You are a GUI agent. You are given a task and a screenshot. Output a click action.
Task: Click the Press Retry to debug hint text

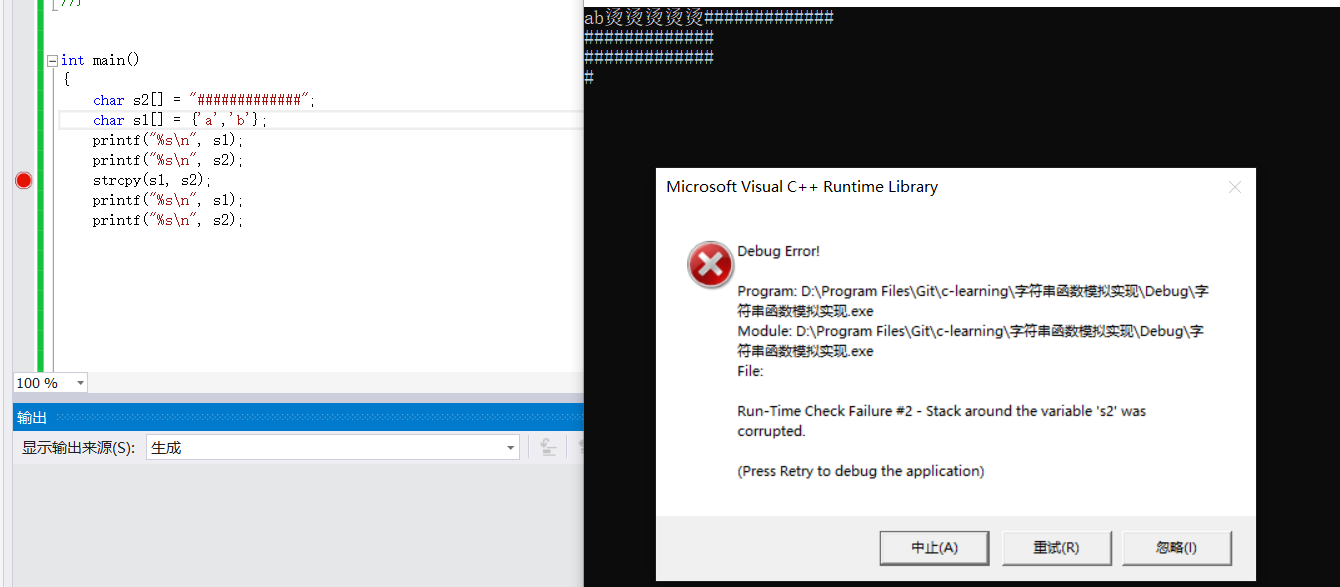(861, 471)
